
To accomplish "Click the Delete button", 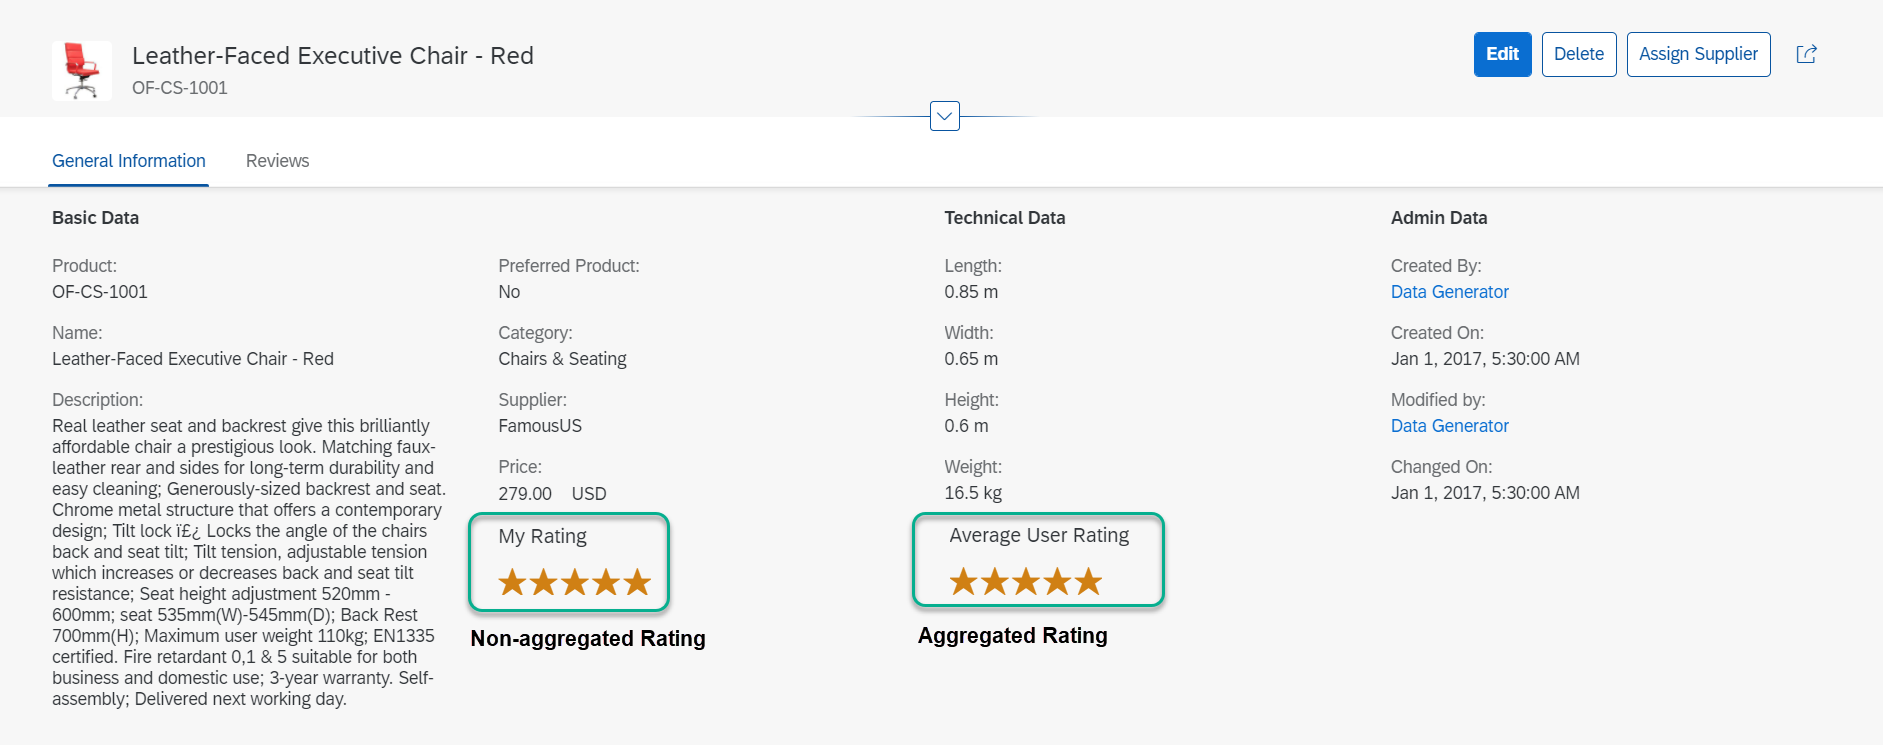I will click(1578, 54).
